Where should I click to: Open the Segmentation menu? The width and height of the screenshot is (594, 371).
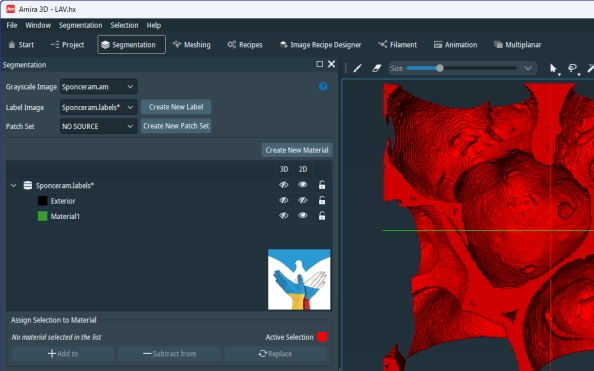pos(80,25)
